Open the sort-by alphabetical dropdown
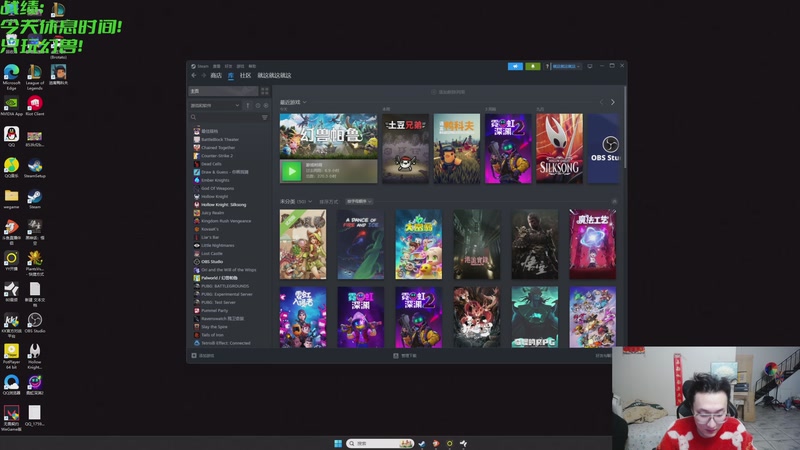The width and height of the screenshot is (800, 450). coord(359,202)
